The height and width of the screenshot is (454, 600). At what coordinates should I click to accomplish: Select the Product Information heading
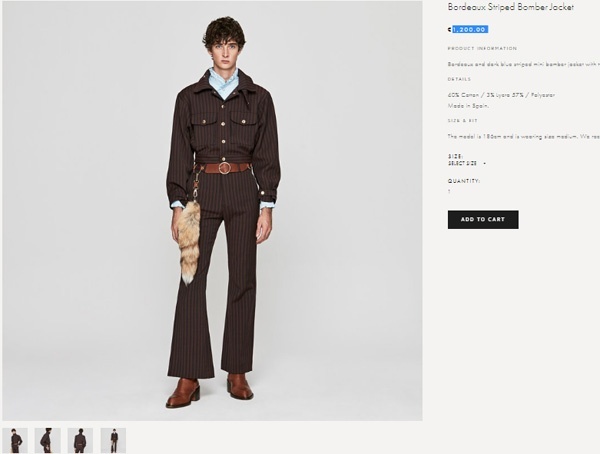(x=482, y=48)
